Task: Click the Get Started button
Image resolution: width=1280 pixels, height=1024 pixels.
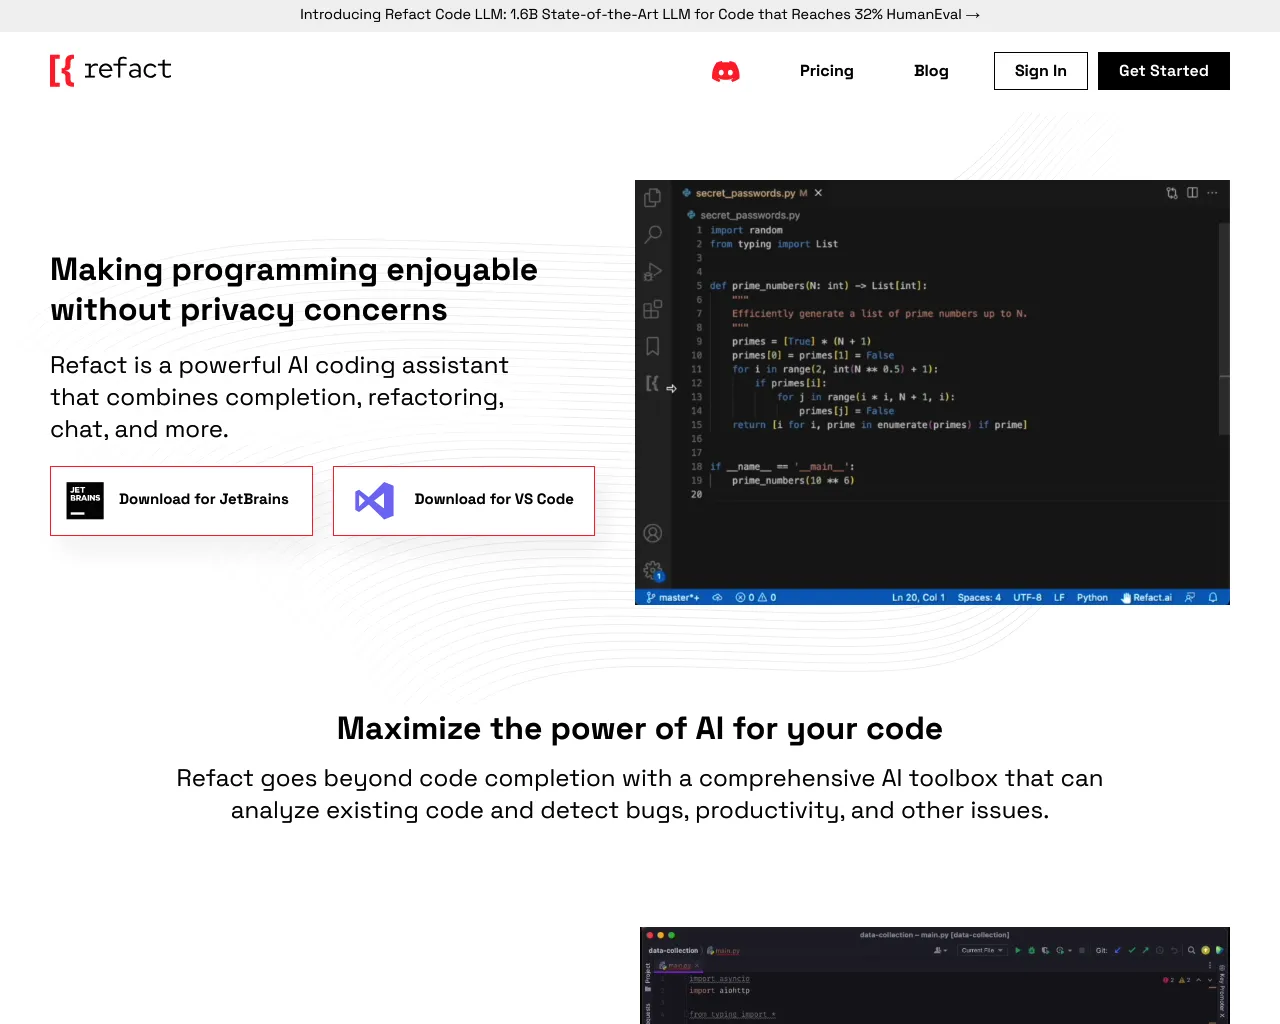Action: (x=1163, y=71)
